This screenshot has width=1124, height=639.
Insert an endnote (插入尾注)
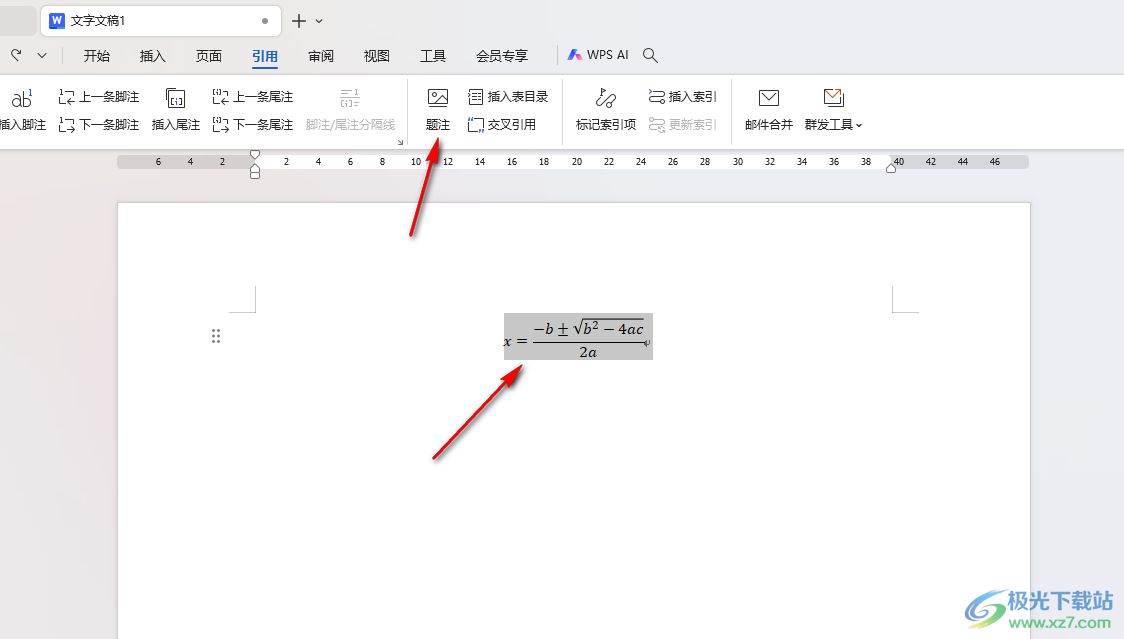coord(176,110)
